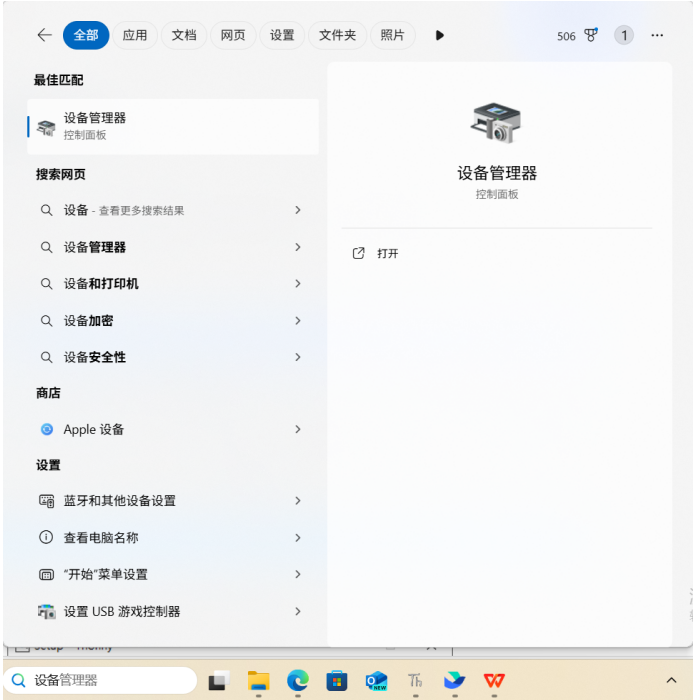Click the taskbar search box containing 设备管理器
This screenshot has height=700, width=694.
100,680
